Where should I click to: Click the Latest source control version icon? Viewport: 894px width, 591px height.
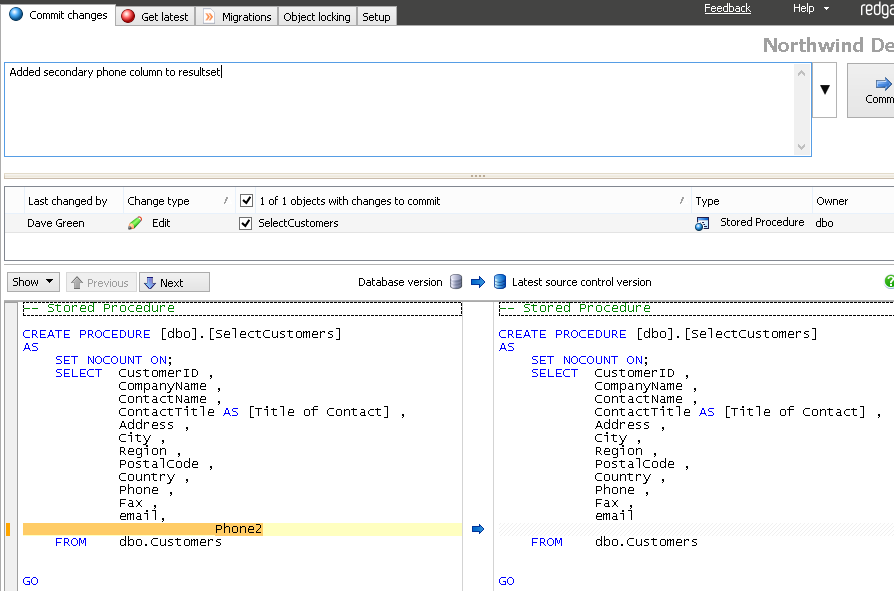(x=500, y=282)
